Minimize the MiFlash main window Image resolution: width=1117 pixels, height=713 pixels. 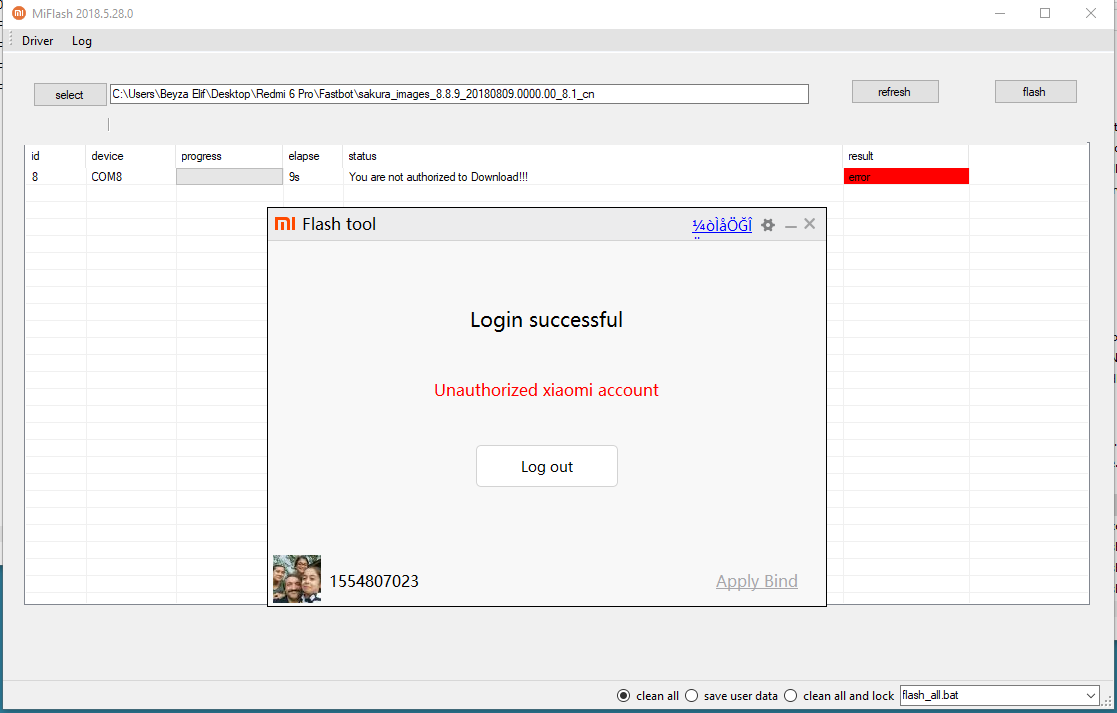1000,14
